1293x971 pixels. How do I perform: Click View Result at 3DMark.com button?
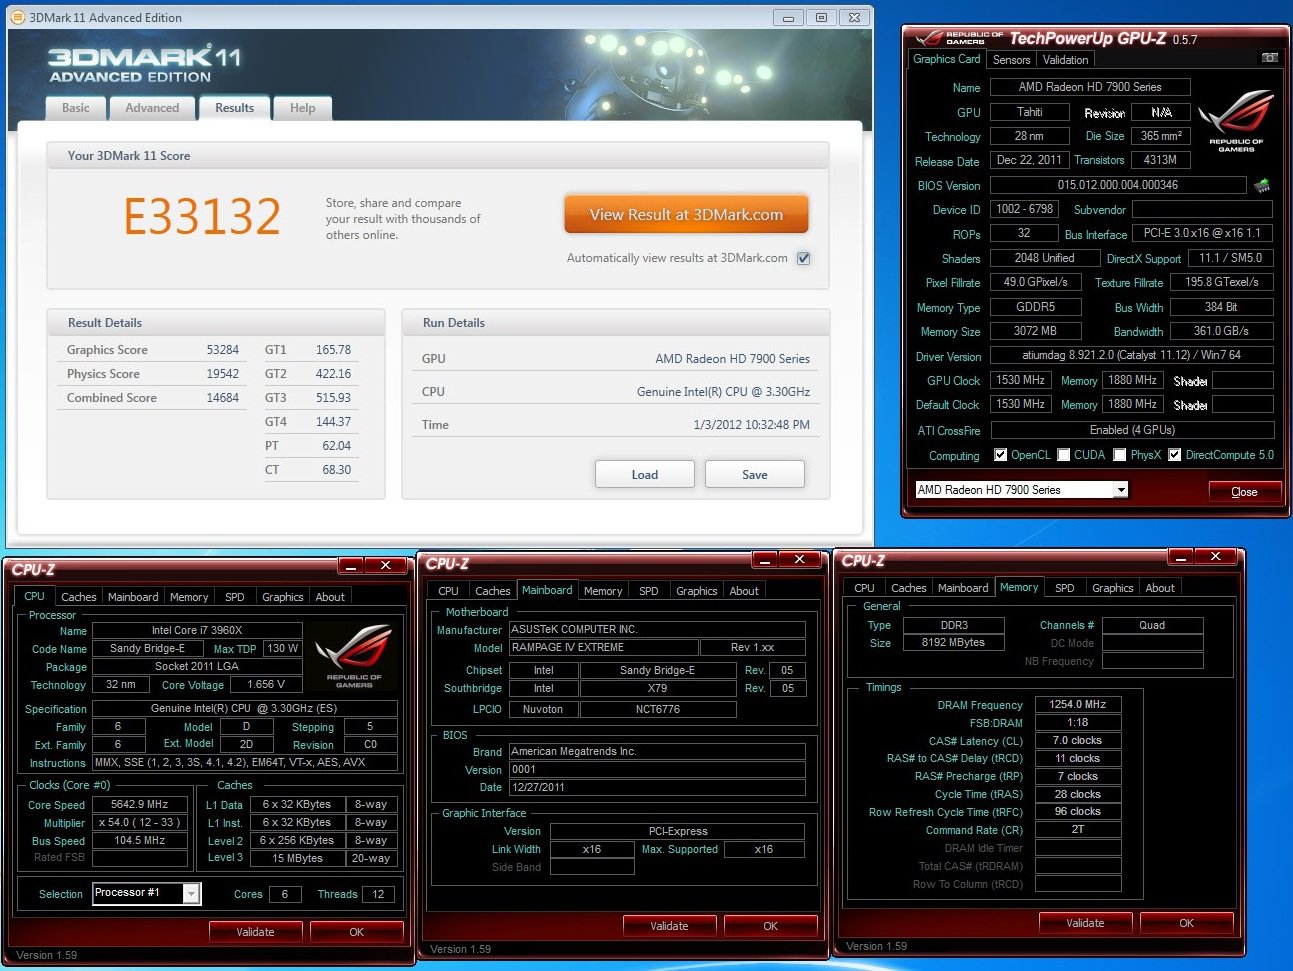(x=686, y=215)
